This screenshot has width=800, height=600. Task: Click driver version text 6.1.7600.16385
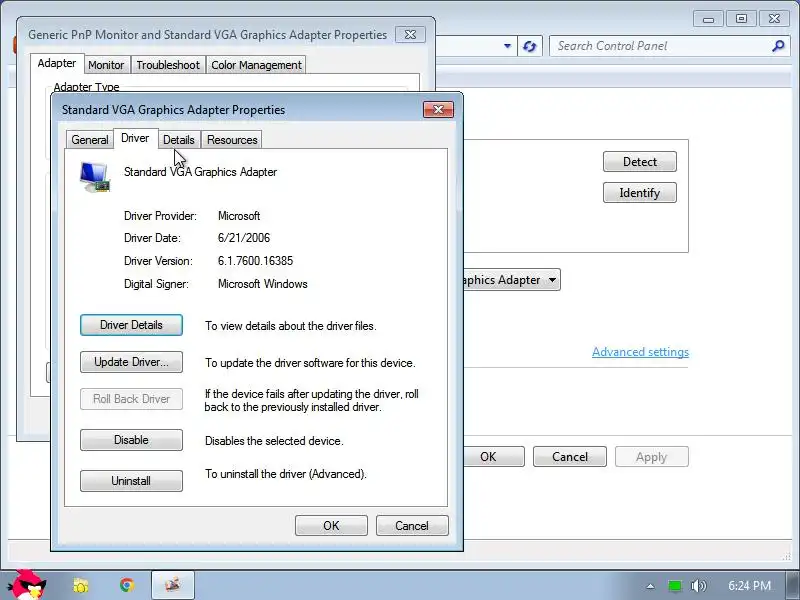(256, 261)
